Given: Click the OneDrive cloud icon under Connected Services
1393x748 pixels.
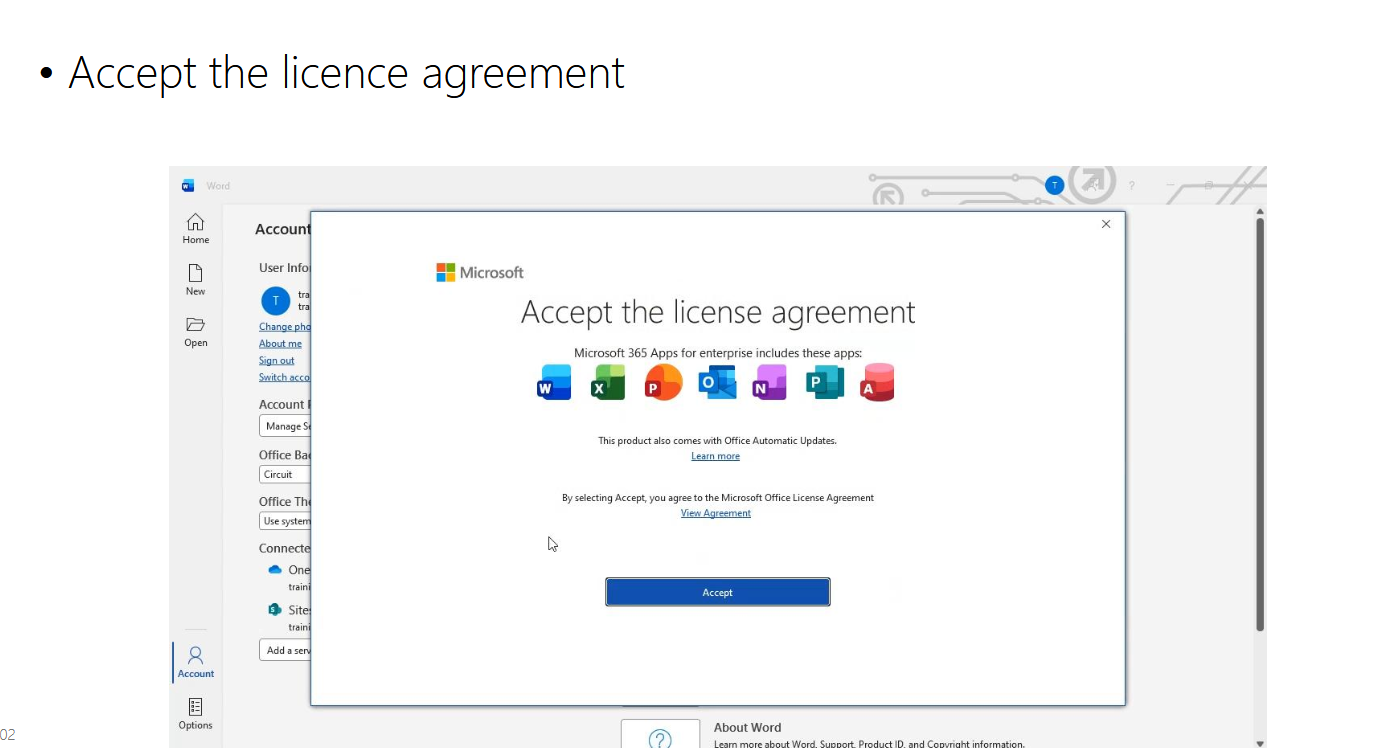Looking at the screenshot, I should click(x=275, y=569).
